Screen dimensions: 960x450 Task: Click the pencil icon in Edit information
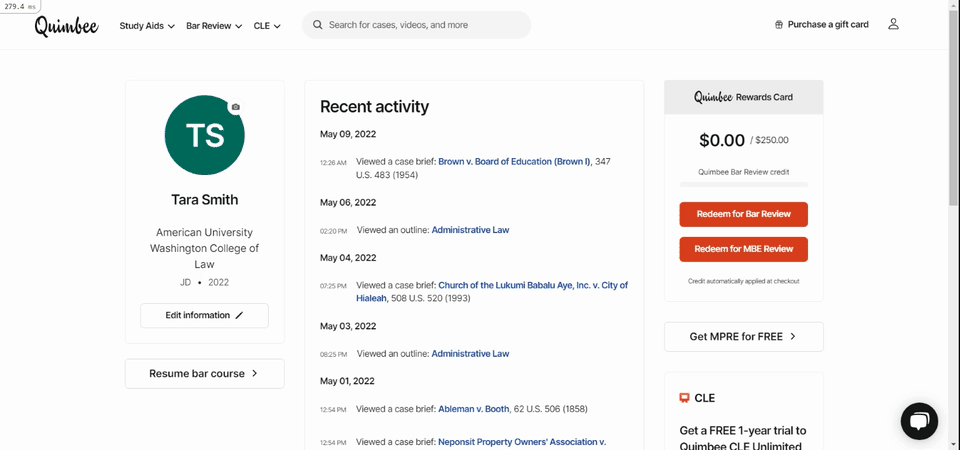239,315
